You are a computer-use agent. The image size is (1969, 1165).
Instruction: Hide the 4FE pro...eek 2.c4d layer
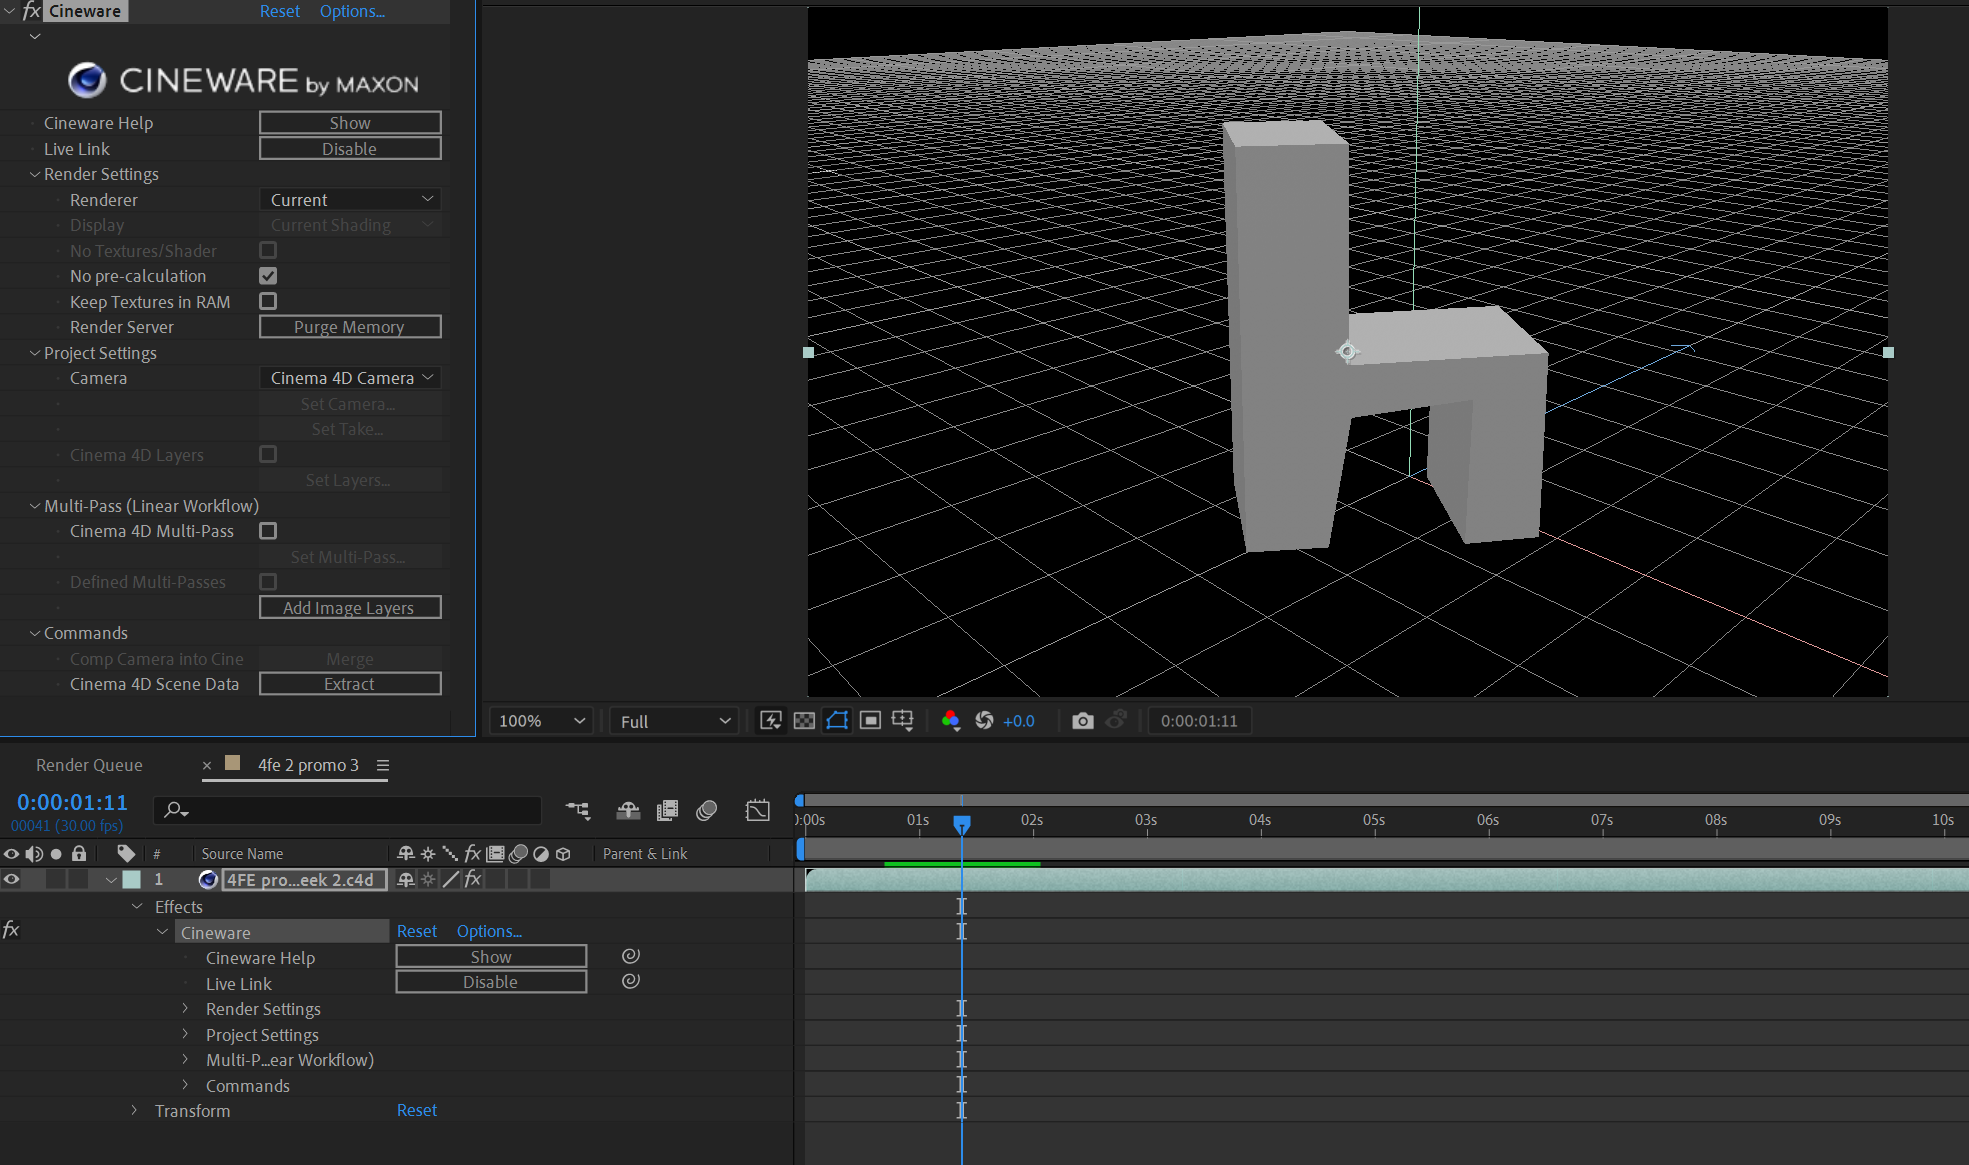click(11, 879)
